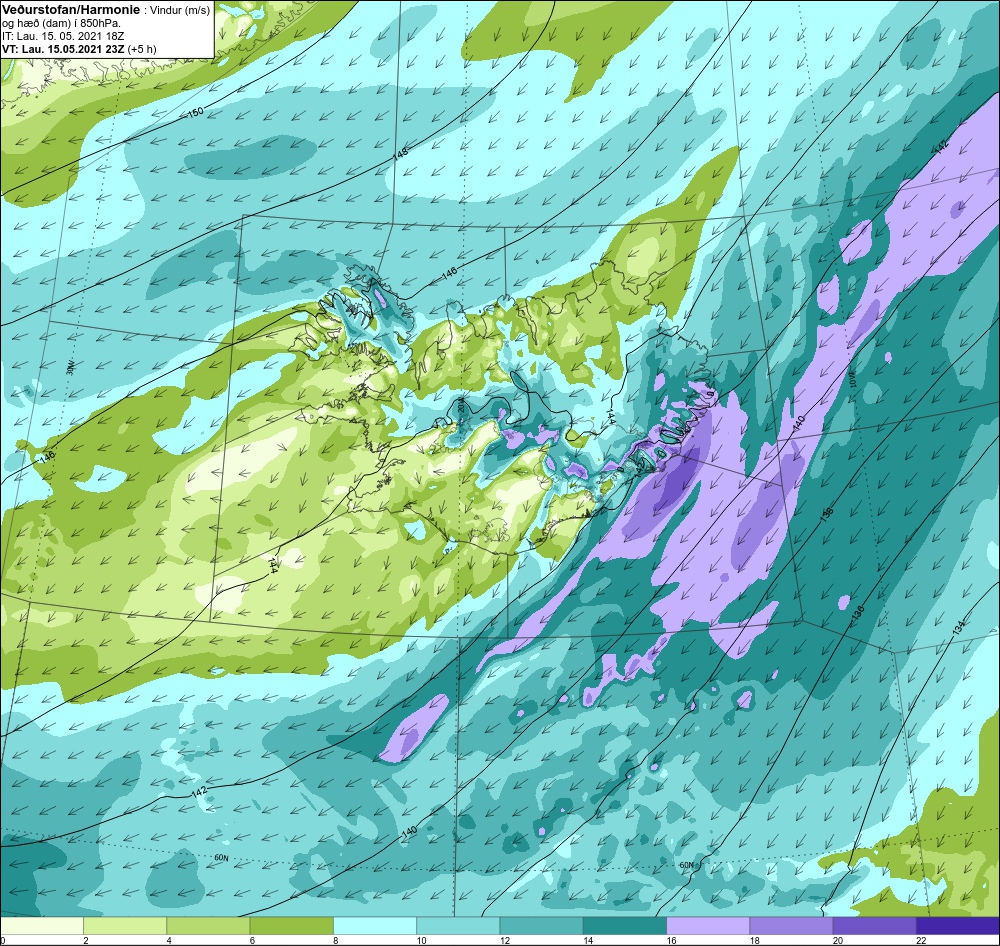Click the "134" height contour label
Image resolution: width=1000 pixels, height=946 pixels.
[959, 626]
